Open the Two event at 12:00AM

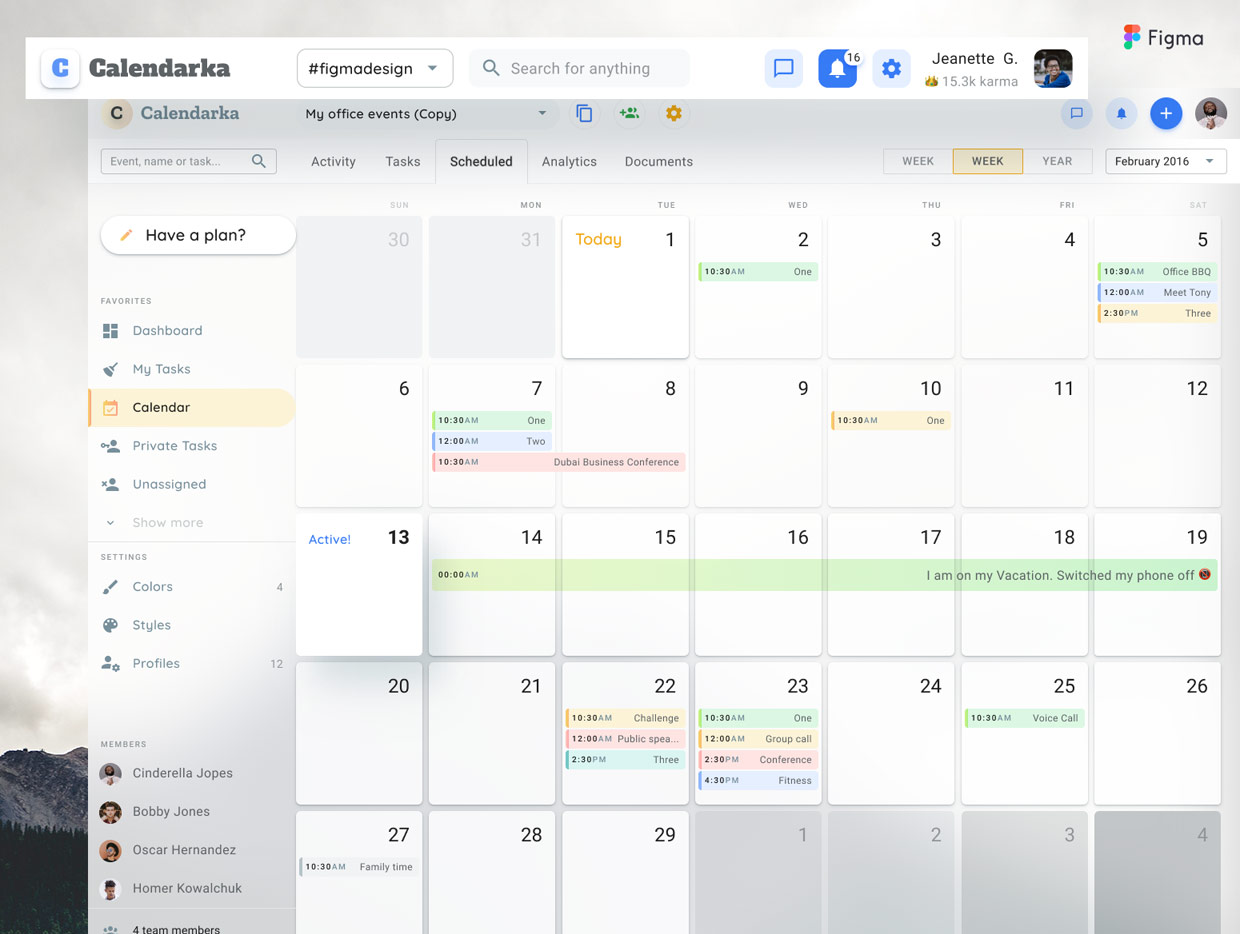pos(492,441)
